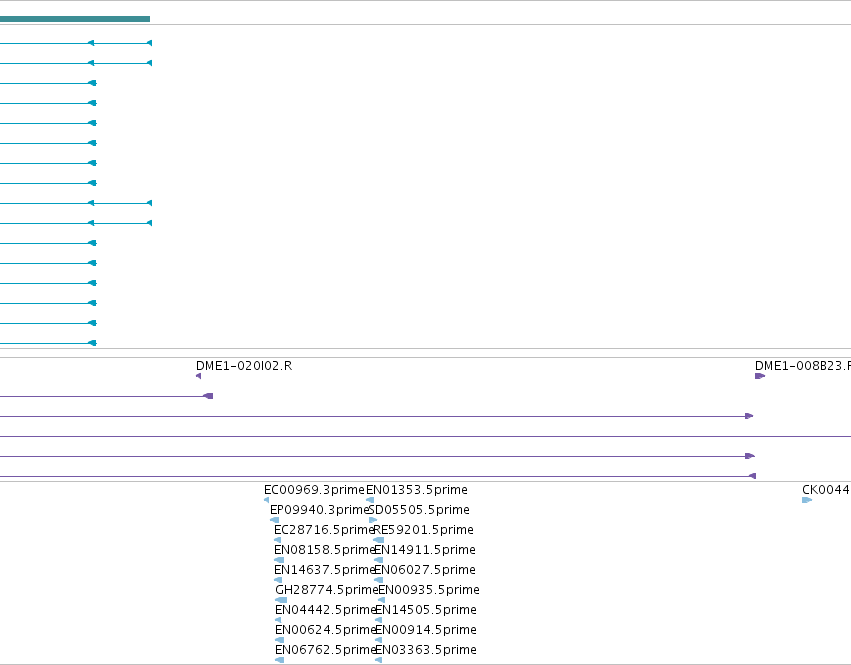The image size is (851, 665).
Task: Select the EN08158.5prime EST label
Action: [x=325, y=550]
